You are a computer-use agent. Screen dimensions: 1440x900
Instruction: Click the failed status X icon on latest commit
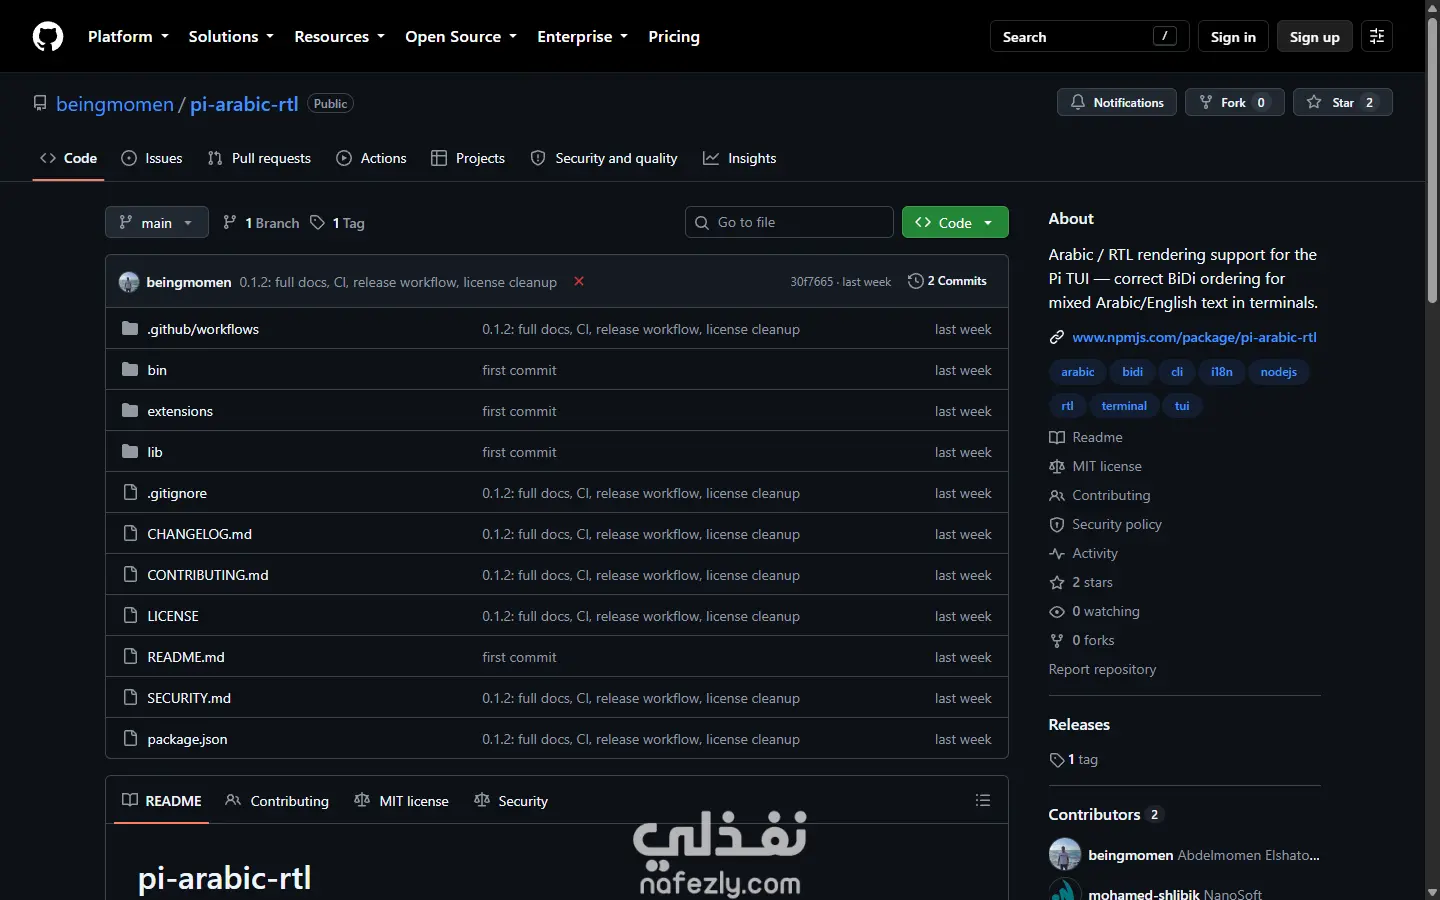579,282
